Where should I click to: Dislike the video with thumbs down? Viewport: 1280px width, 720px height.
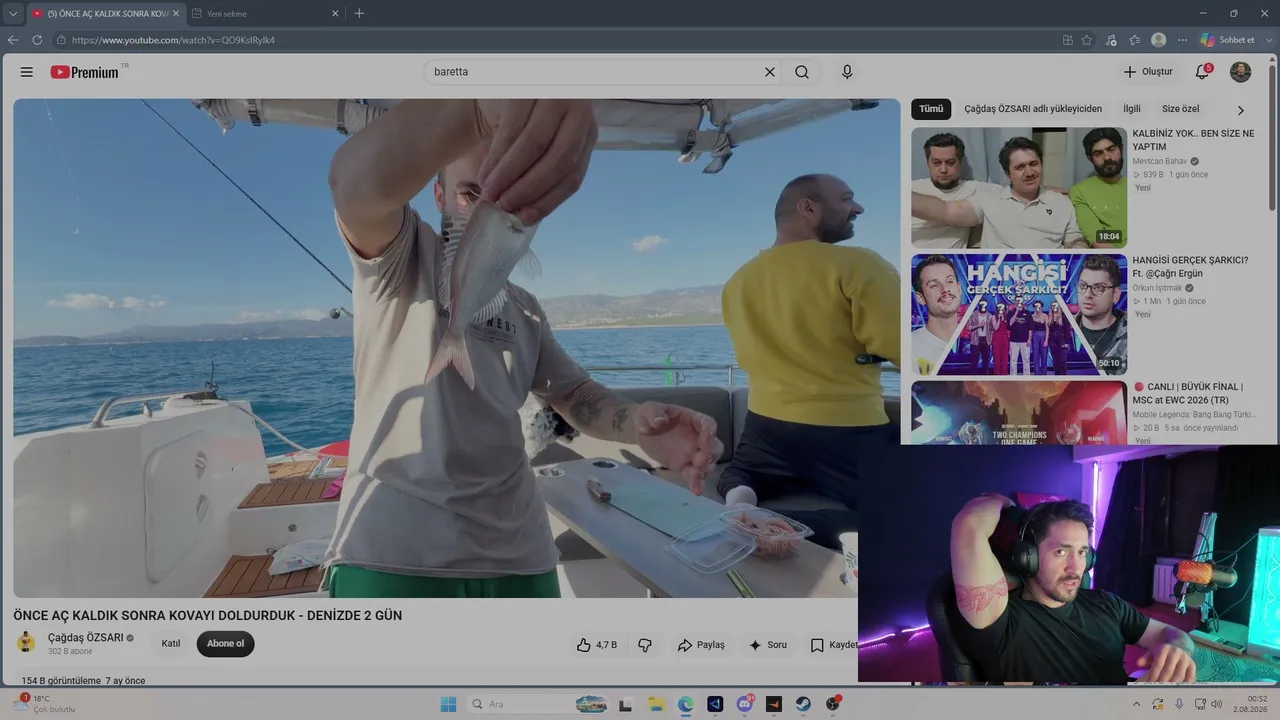click(x=645, y=645)
